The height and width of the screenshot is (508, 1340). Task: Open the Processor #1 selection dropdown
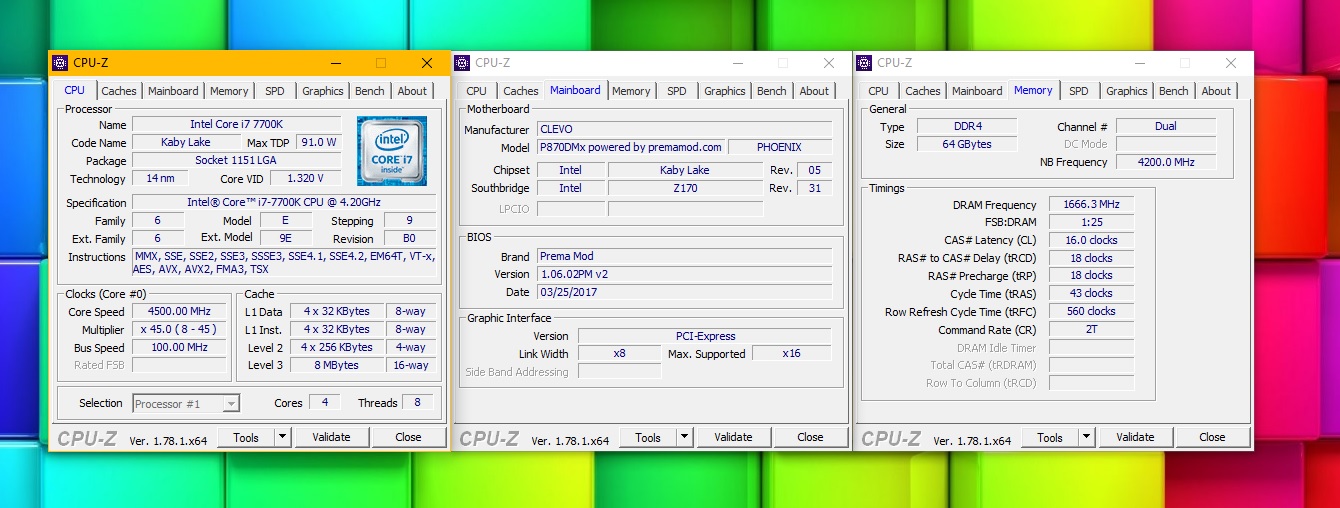pyautogui.click(x=186, y=404)
